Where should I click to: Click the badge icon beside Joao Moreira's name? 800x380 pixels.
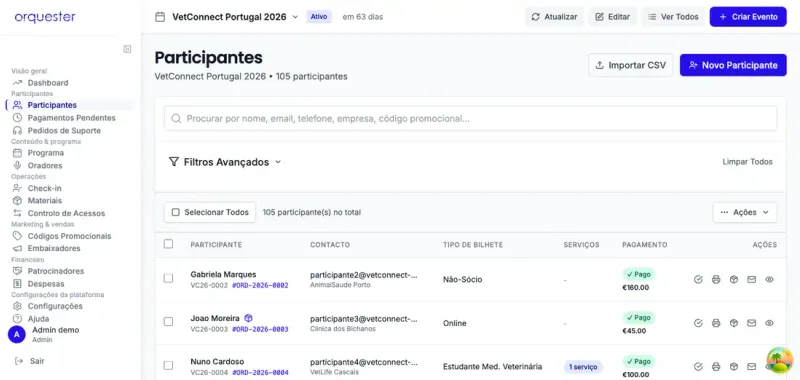click(x=248, y=318)
